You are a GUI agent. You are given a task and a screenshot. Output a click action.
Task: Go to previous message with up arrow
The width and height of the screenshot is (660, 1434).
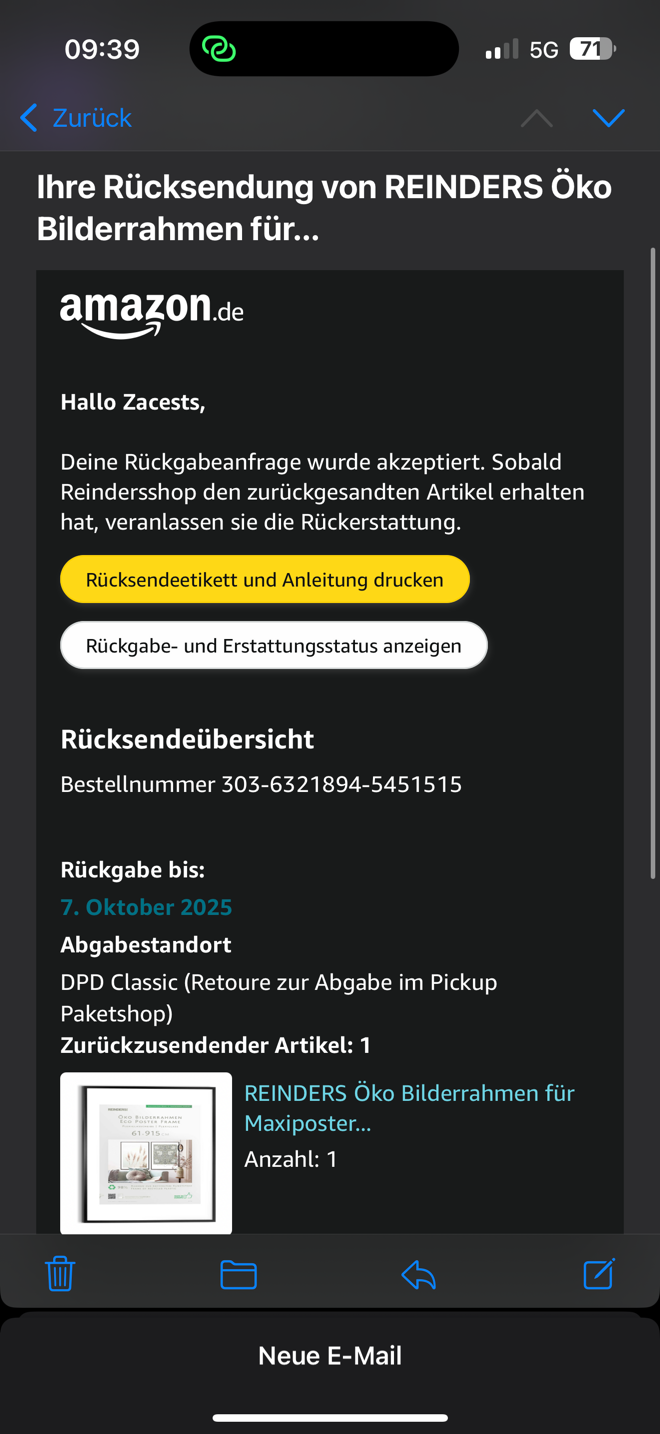point(537,118)
